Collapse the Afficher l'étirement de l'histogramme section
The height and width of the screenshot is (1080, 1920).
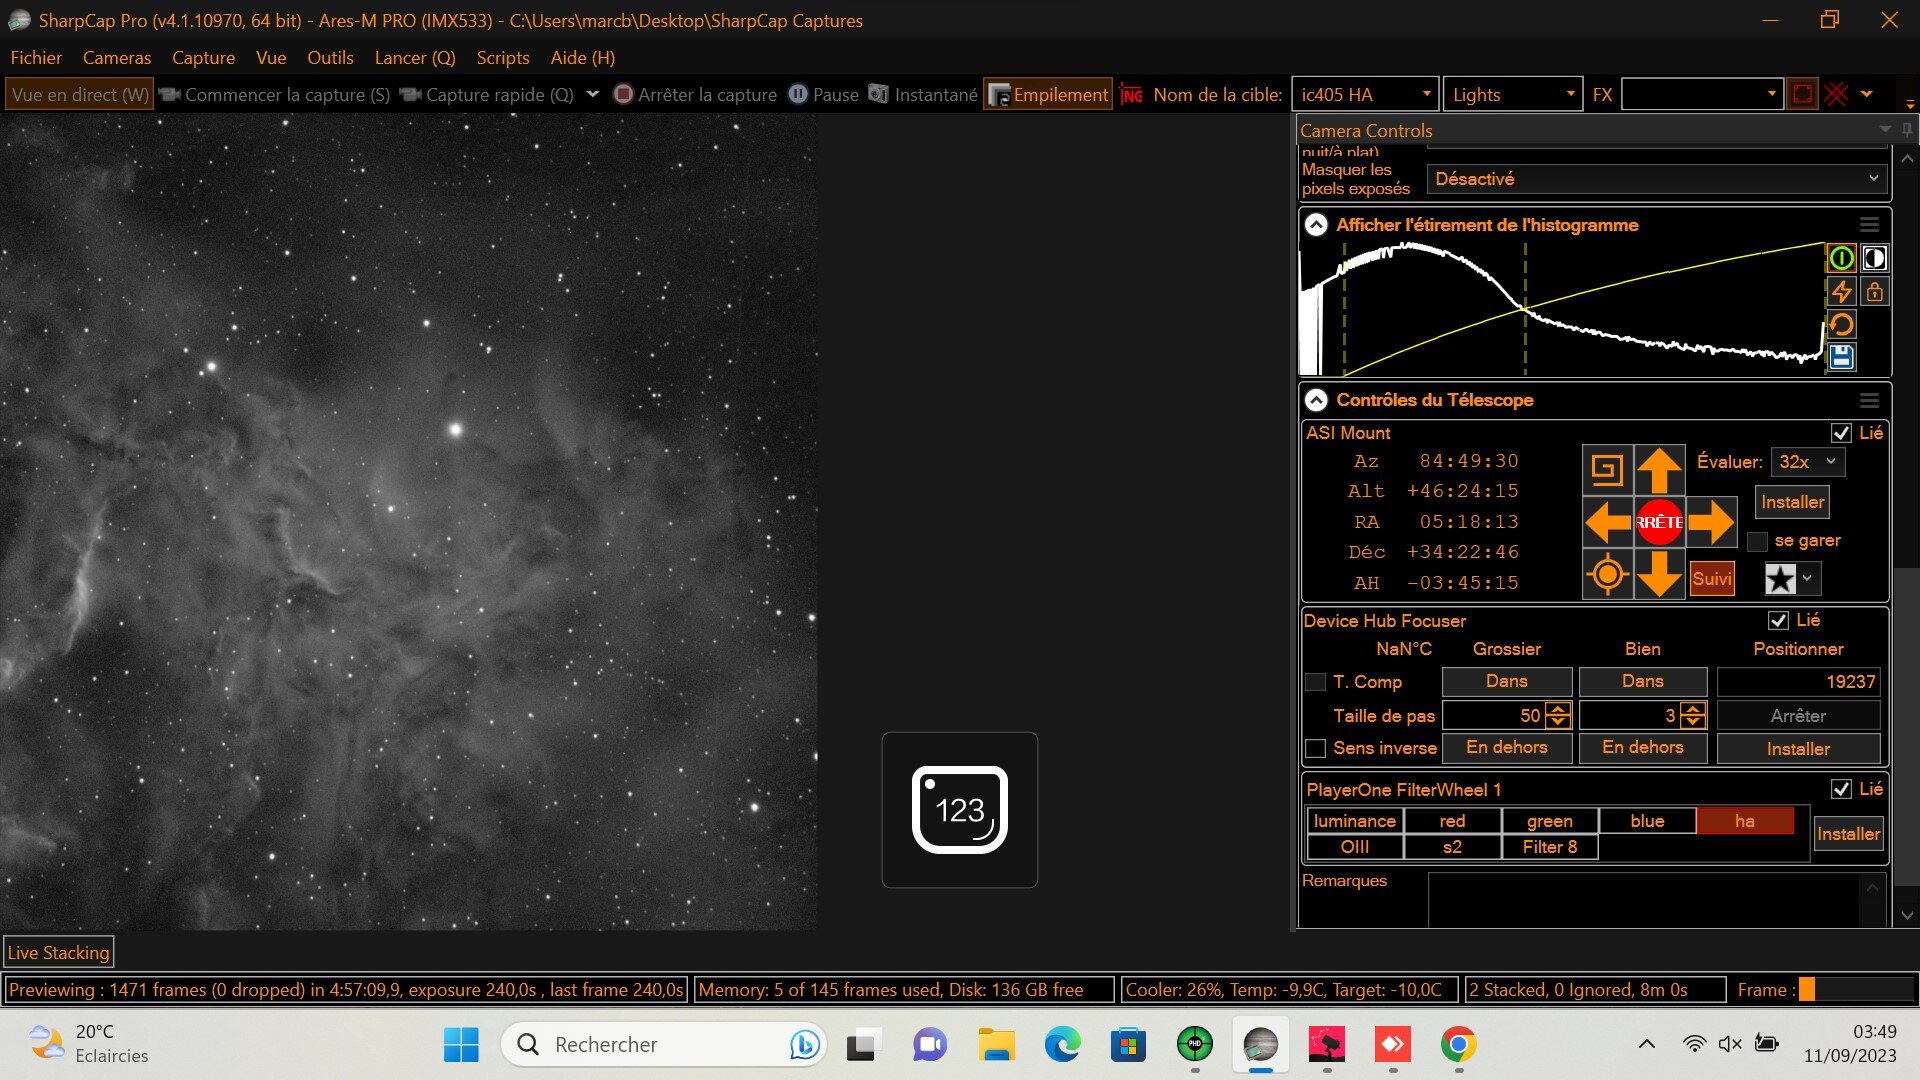click(x=1316, y=225)
